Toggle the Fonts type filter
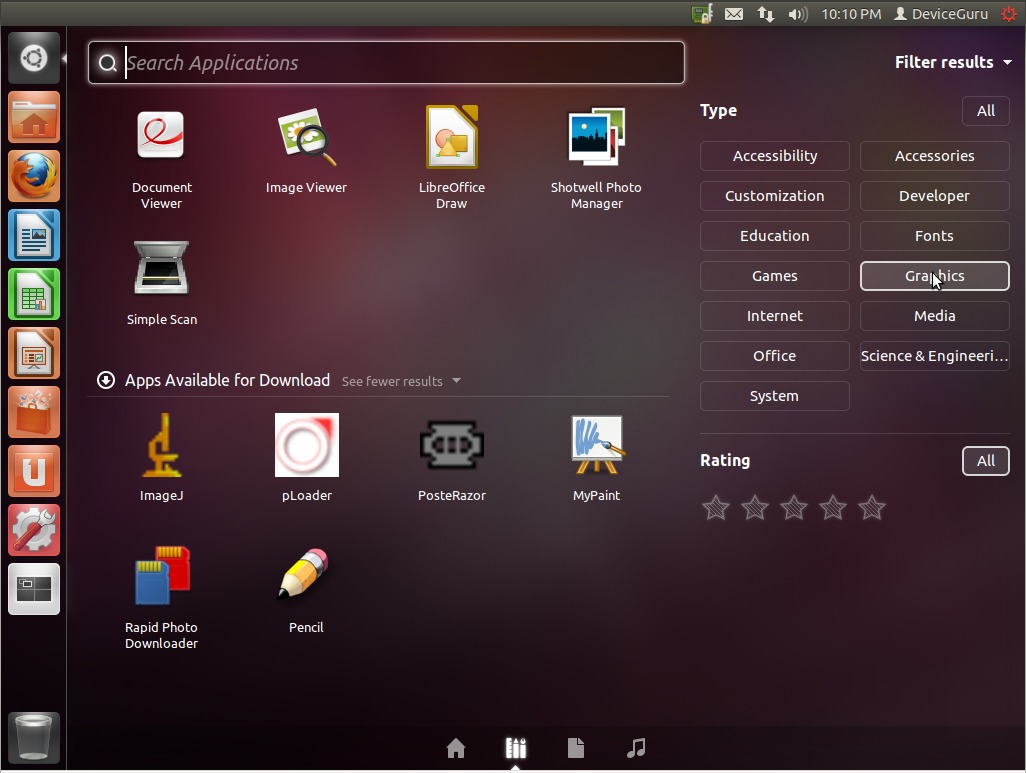Screen dimensions: 1026x773 (934, 236)
